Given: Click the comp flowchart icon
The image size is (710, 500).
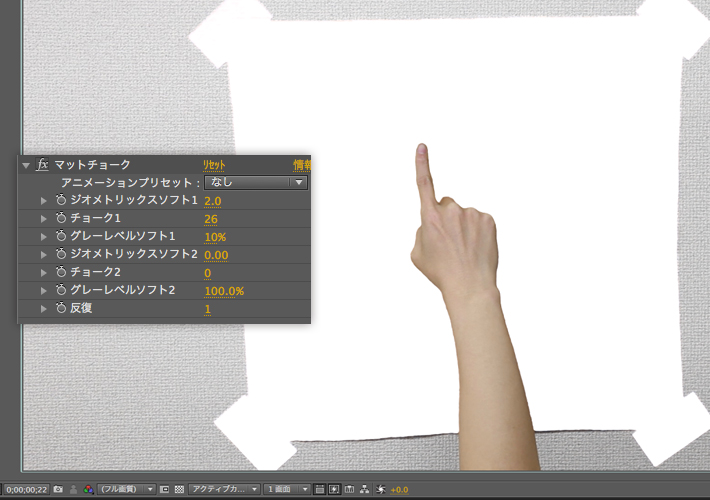Looking at the screenshot, I should click(x=364, y=489).
